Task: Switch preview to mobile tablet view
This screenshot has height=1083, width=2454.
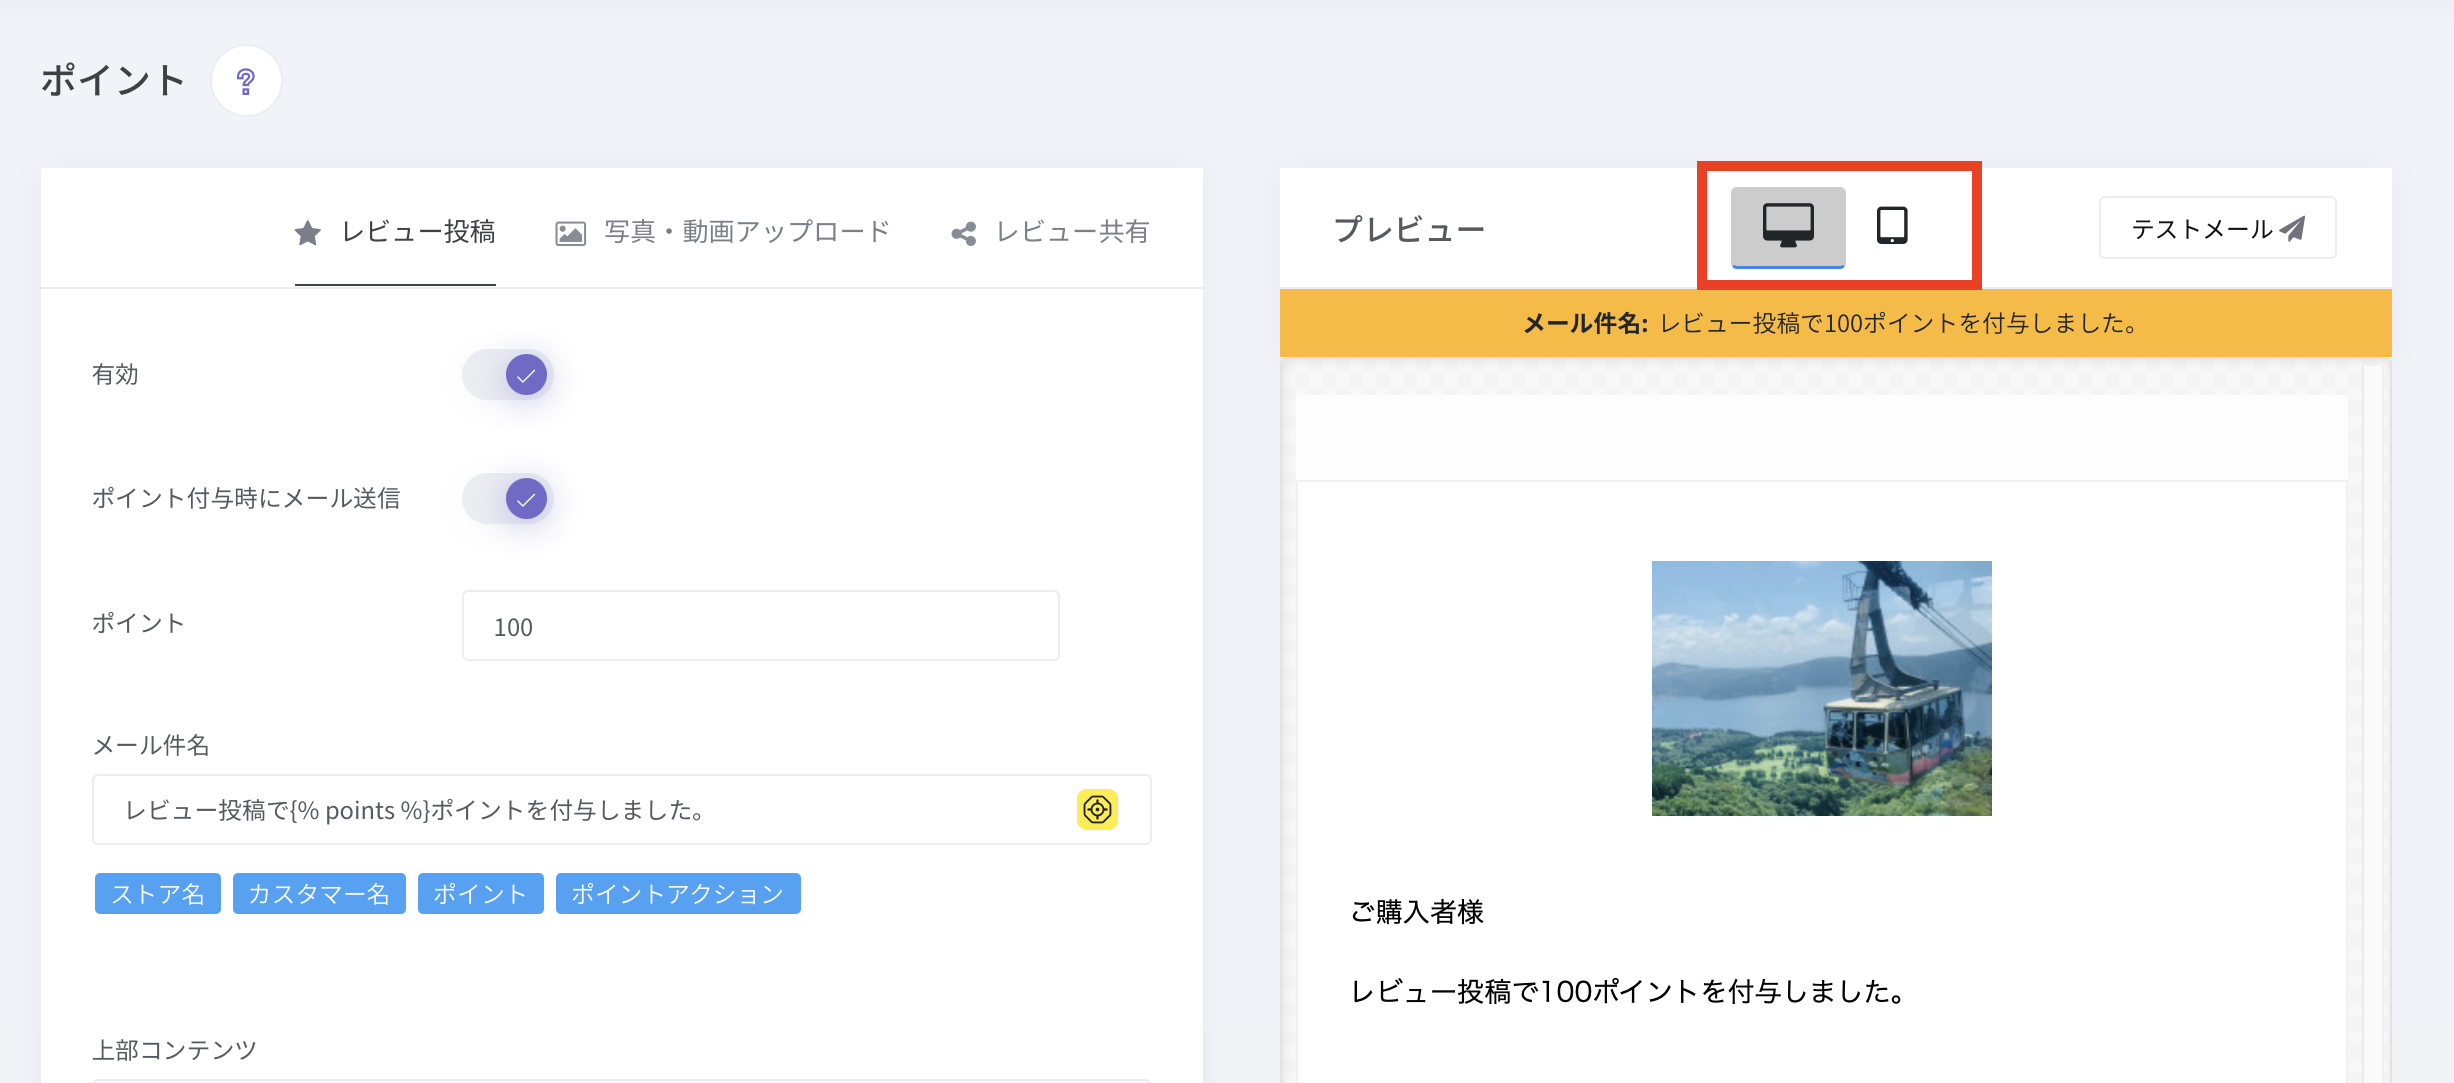Action: (1891, 226)
